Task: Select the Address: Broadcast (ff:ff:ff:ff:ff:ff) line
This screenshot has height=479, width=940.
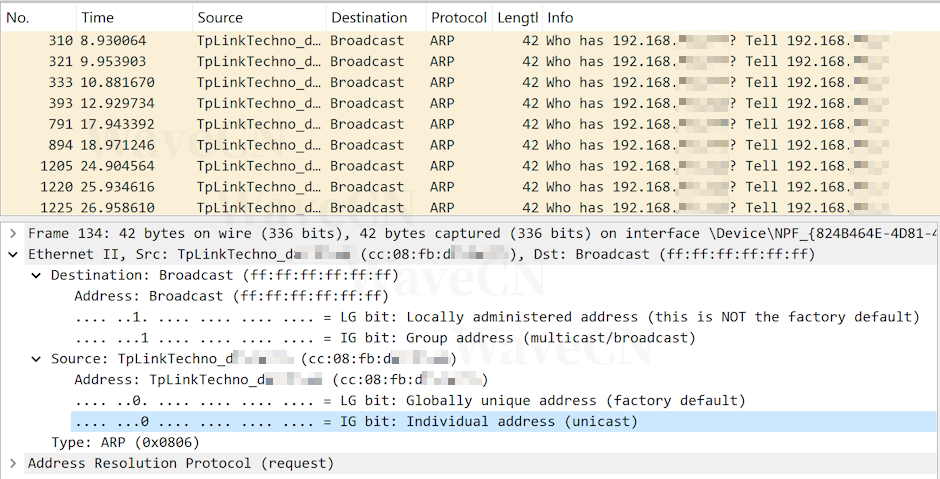Action: [x=230, y=296]
